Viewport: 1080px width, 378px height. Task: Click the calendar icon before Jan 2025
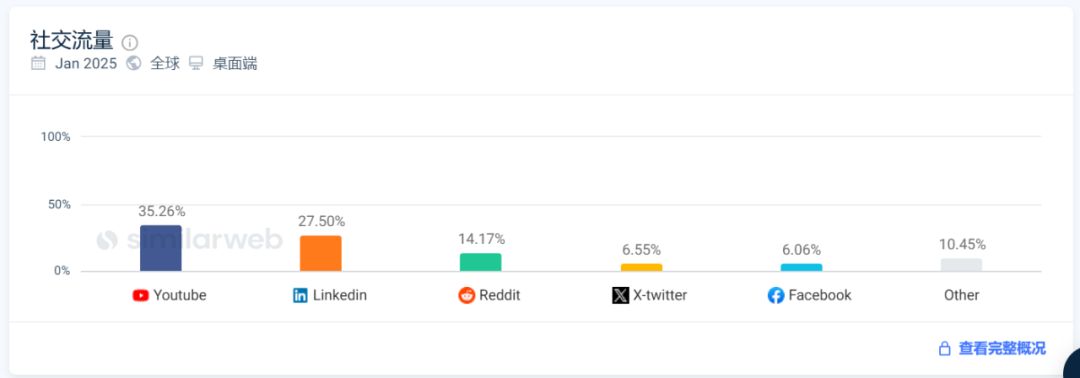[x=38, y=63]
